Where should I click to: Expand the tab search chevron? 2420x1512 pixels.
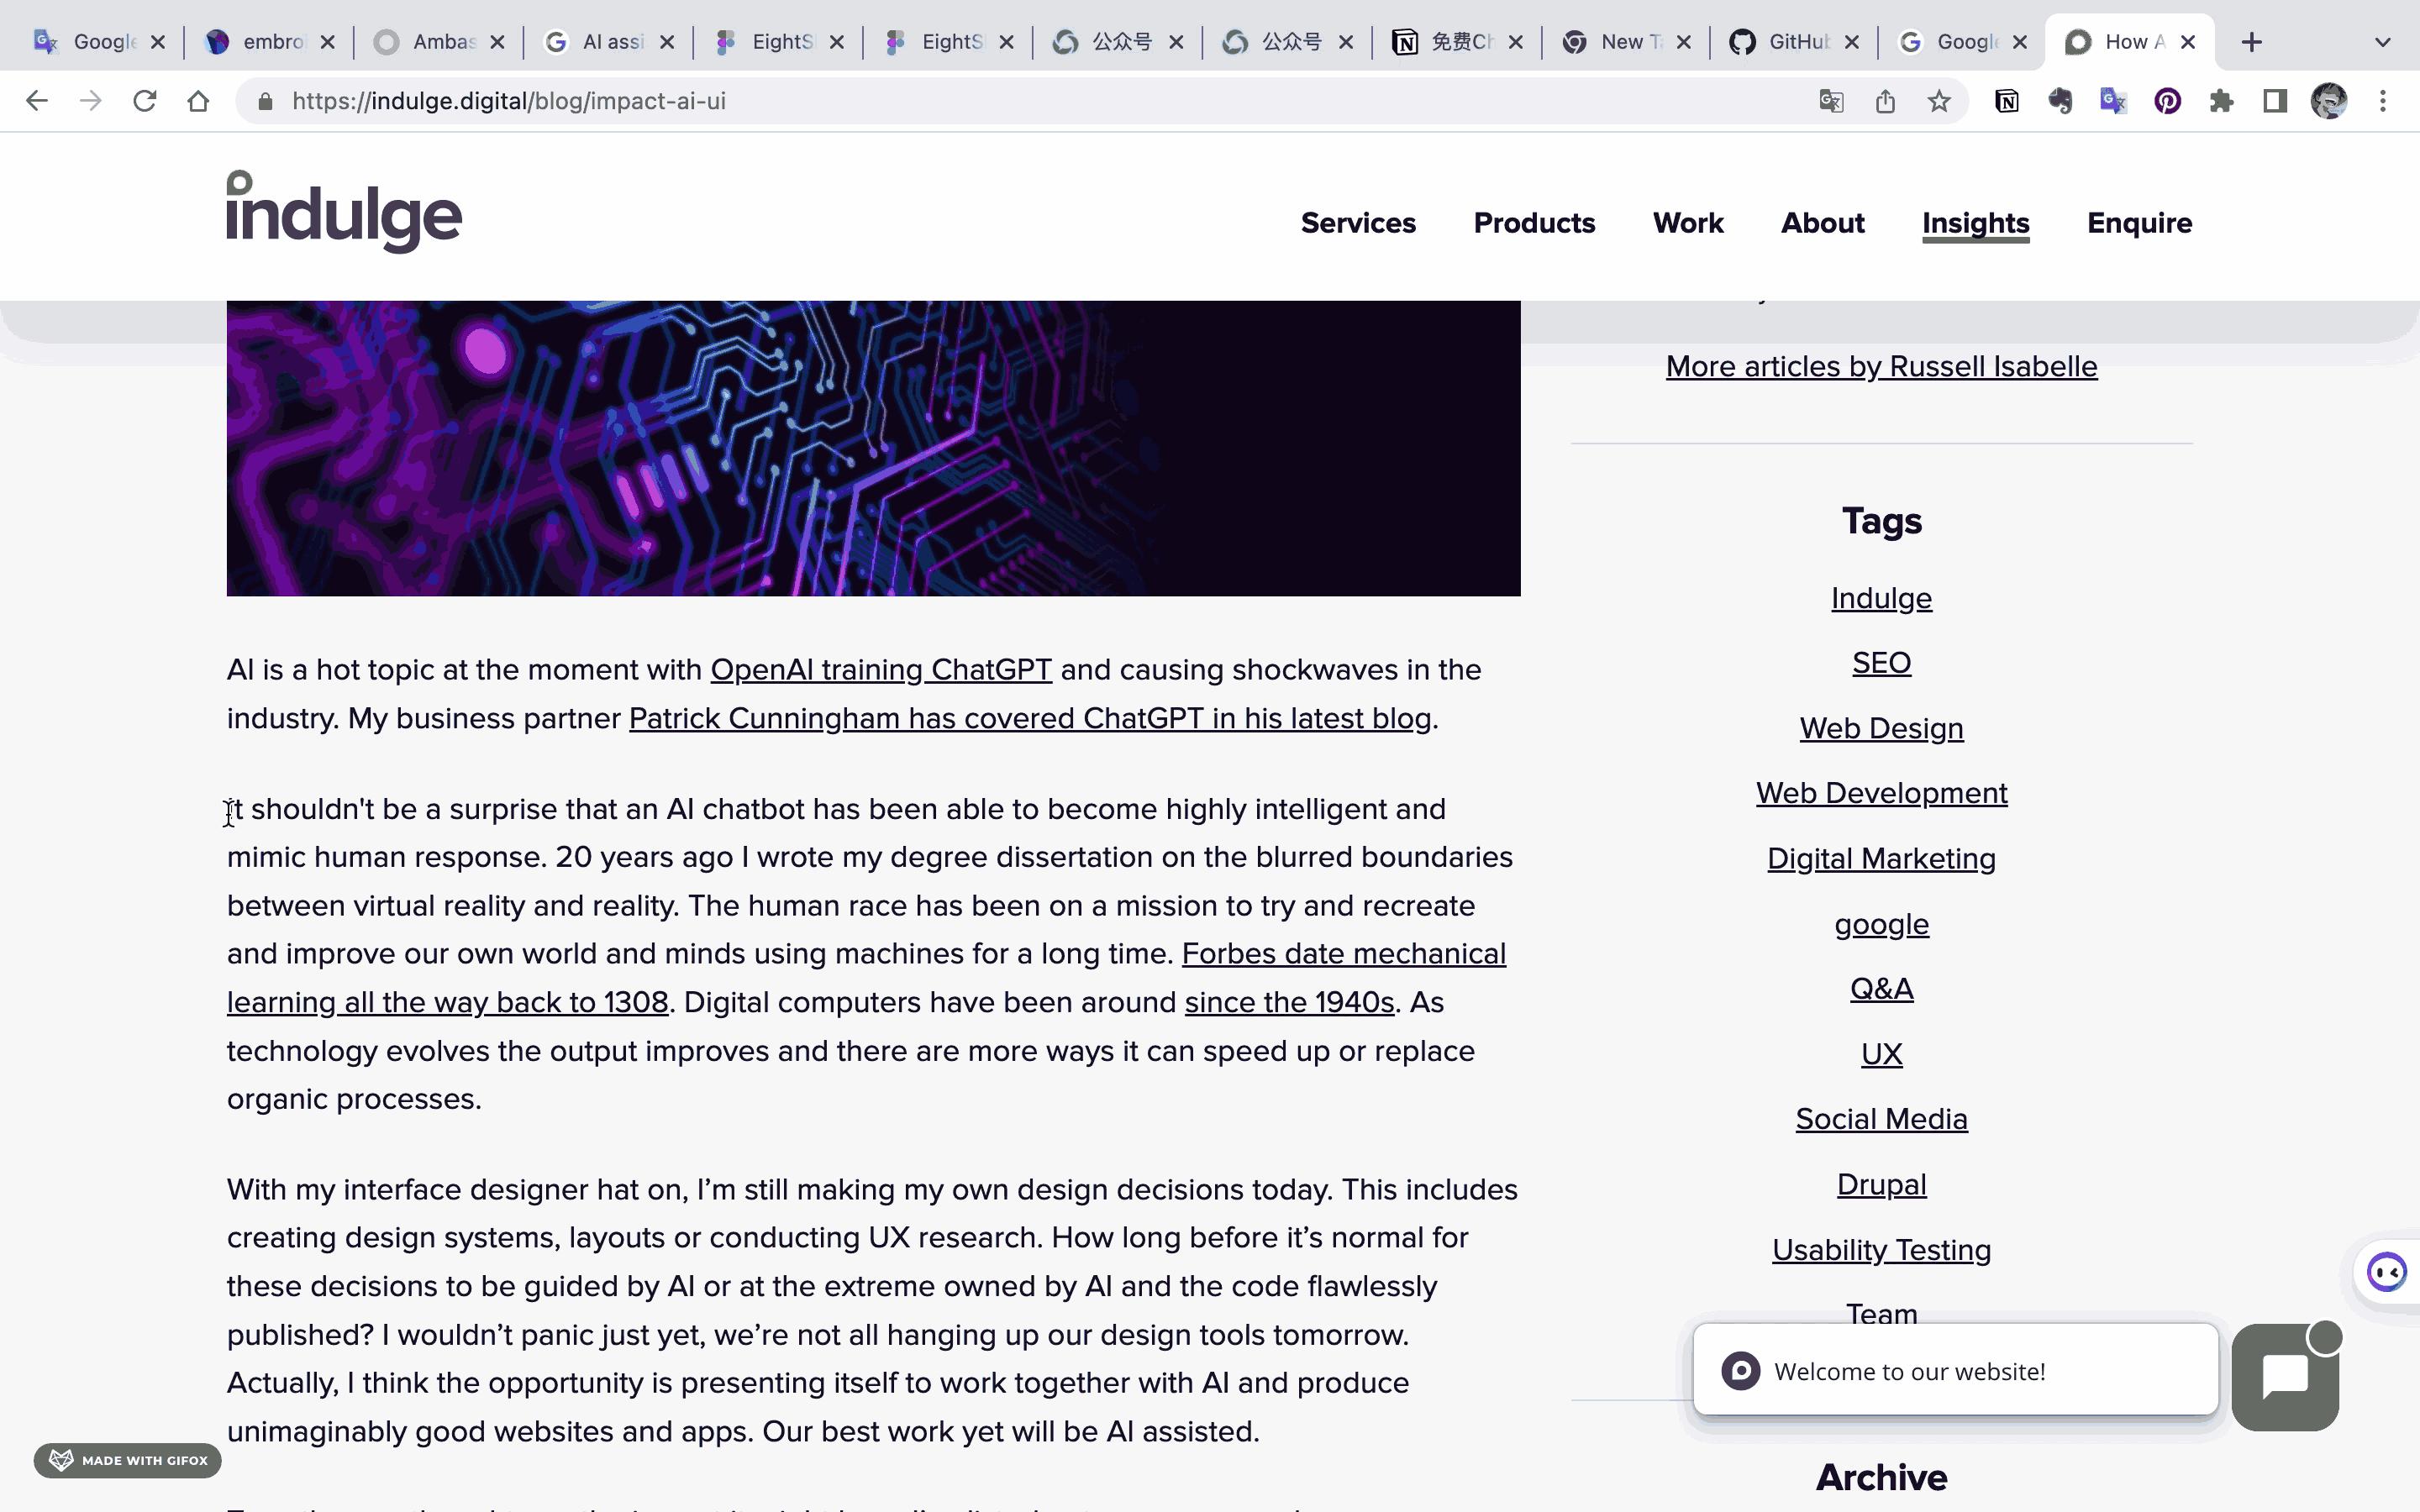(2382, 42)
